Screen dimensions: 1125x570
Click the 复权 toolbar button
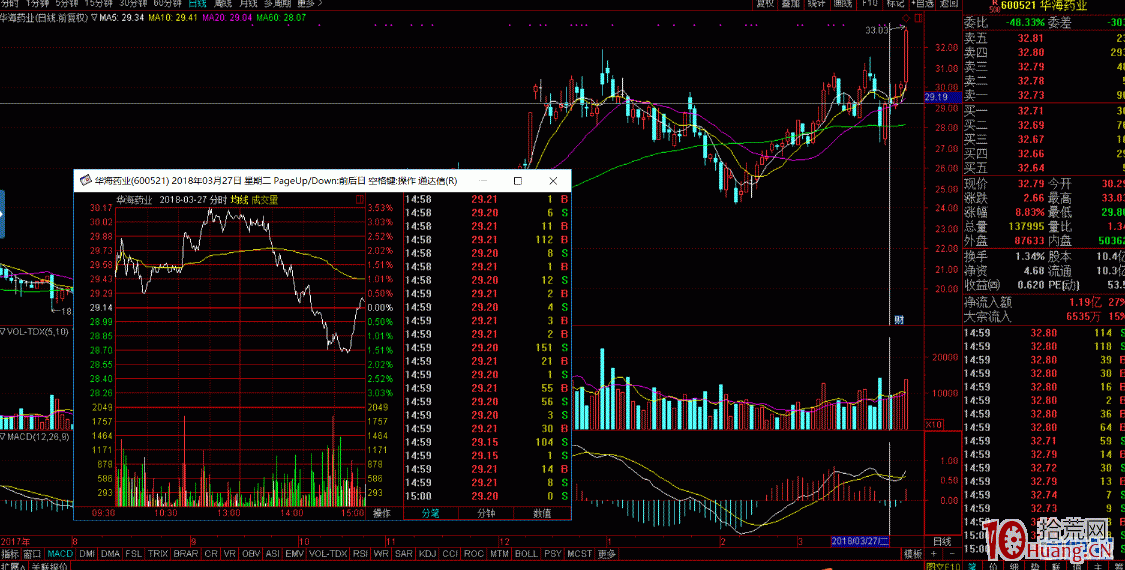[x=766, y=3]
